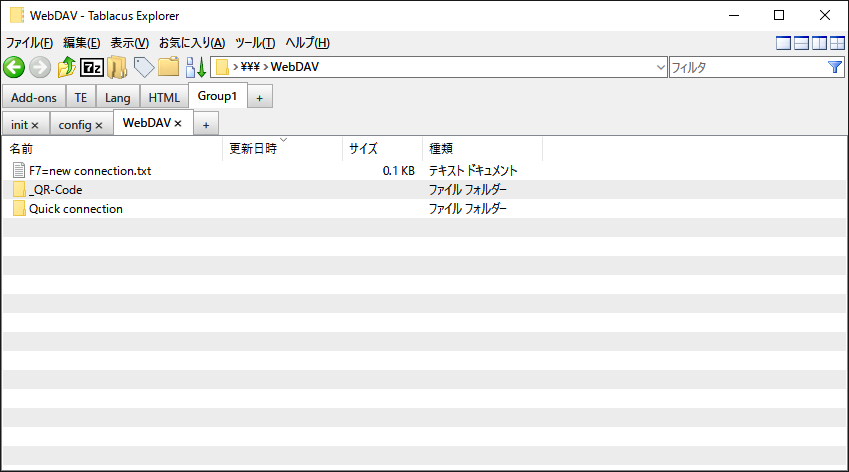849x472 pixels.
Task: Click the 0.1 KB size value
Action: (x=399, y=171)
